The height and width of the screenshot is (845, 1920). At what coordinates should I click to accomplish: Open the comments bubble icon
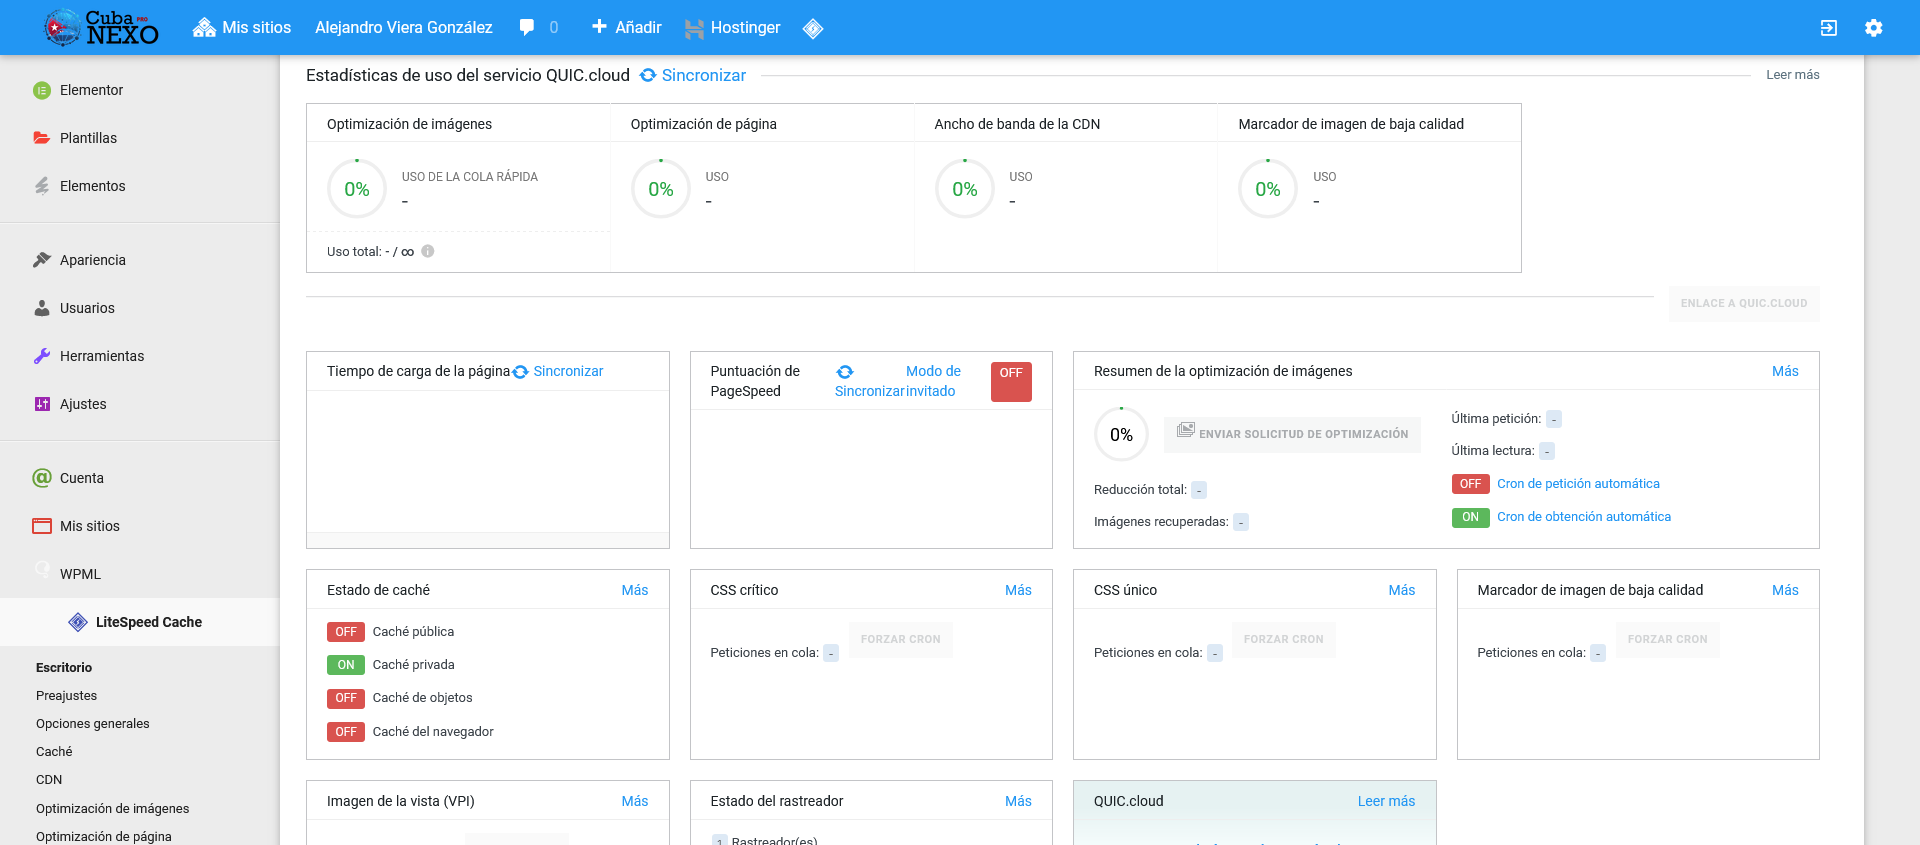[x=527, y=28]
